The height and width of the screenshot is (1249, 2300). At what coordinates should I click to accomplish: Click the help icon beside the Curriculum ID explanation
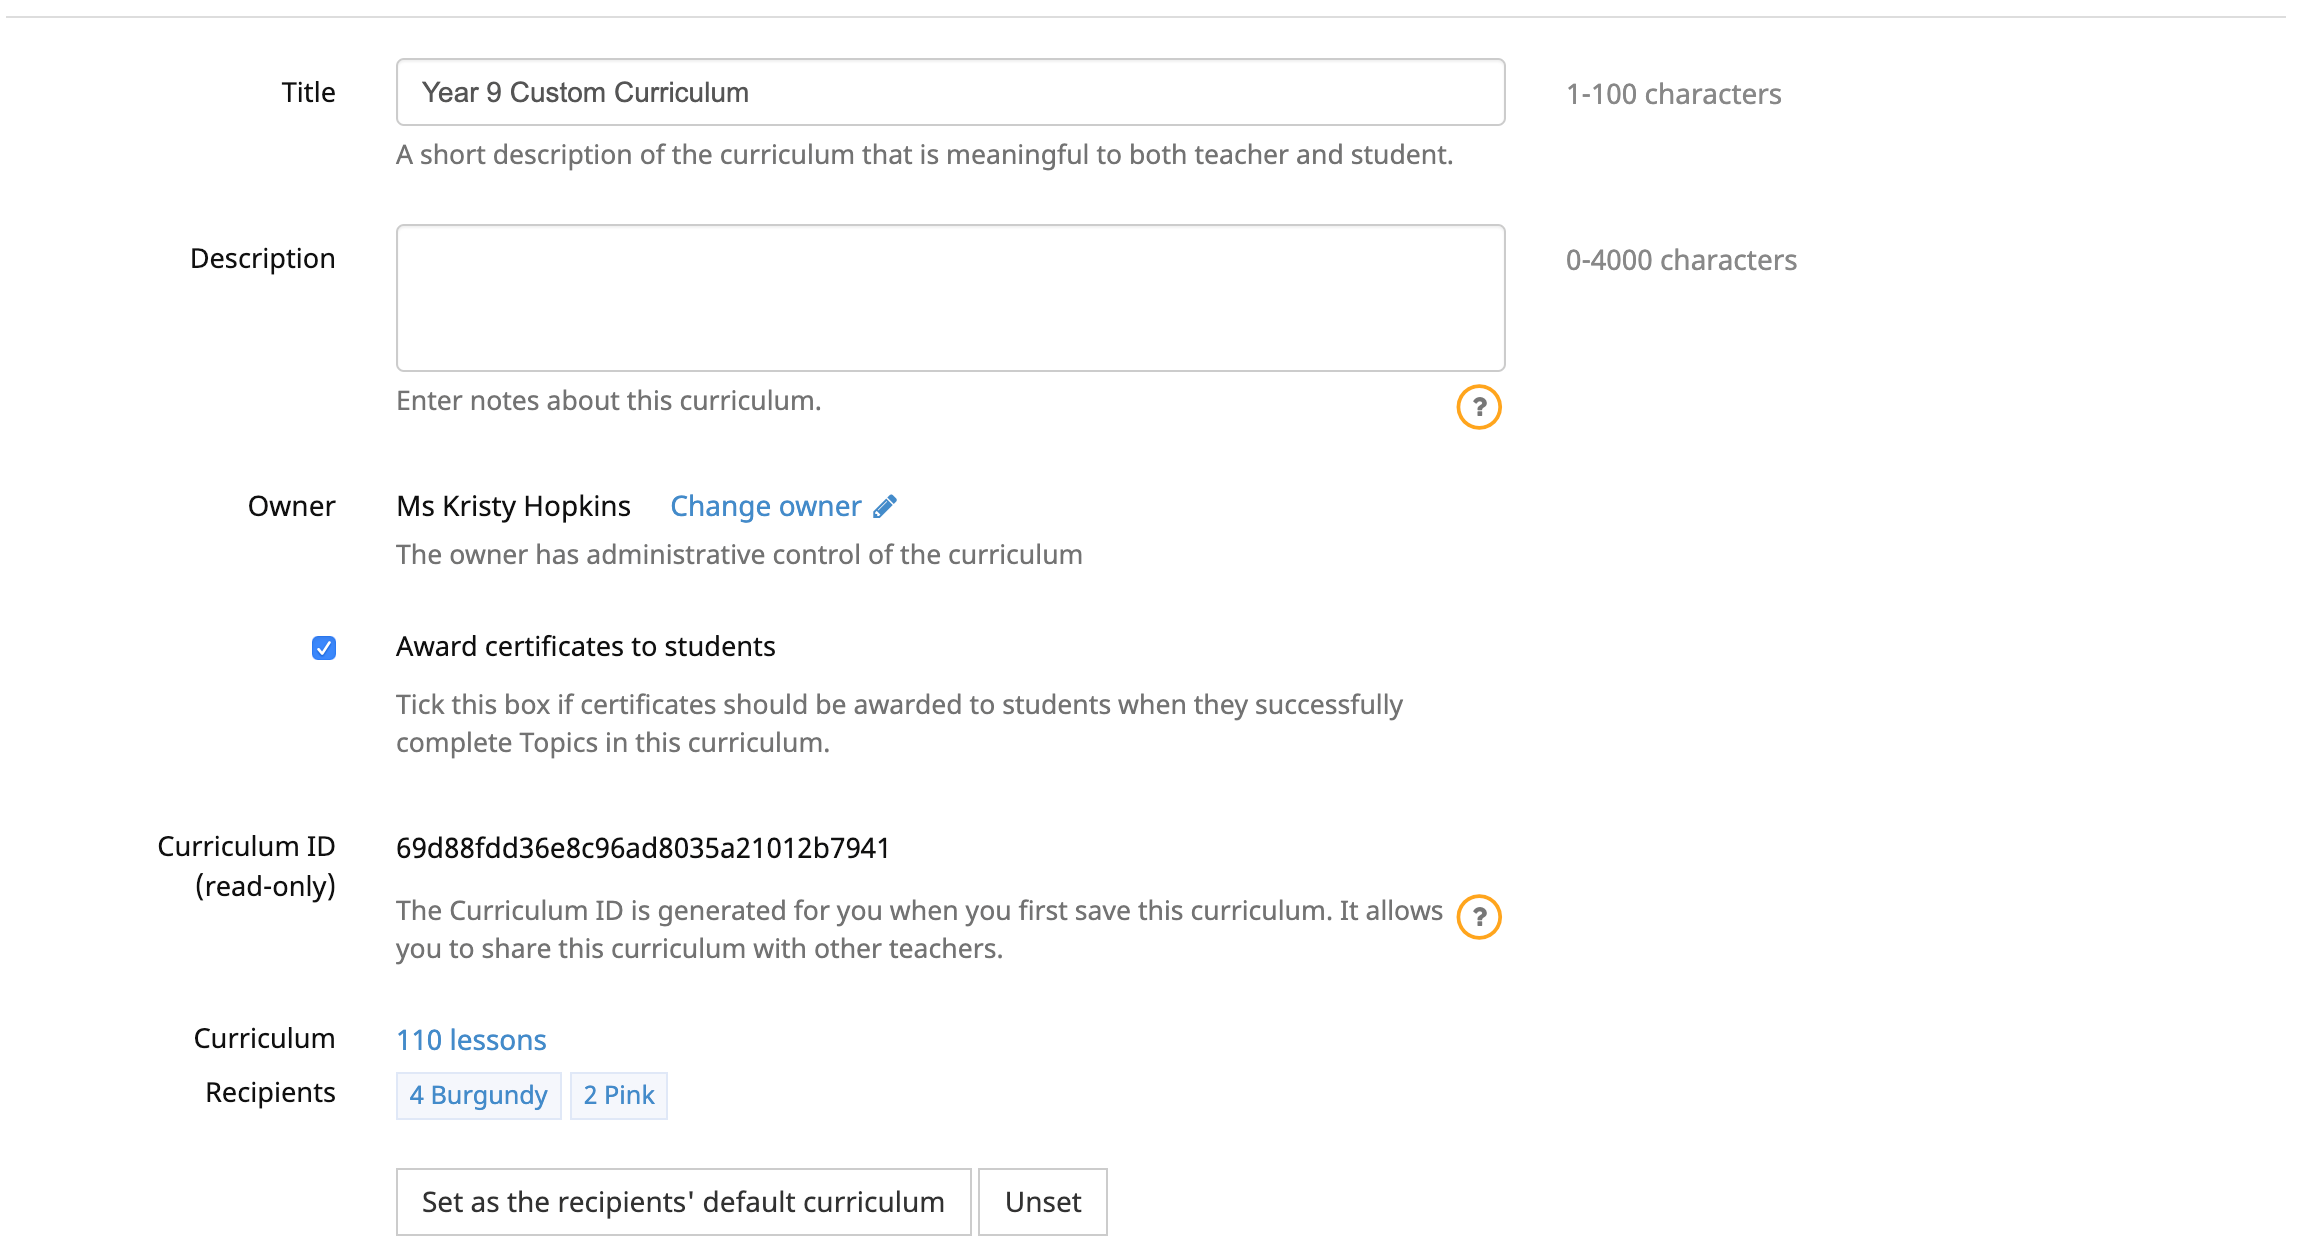(x=1478, y=917)
